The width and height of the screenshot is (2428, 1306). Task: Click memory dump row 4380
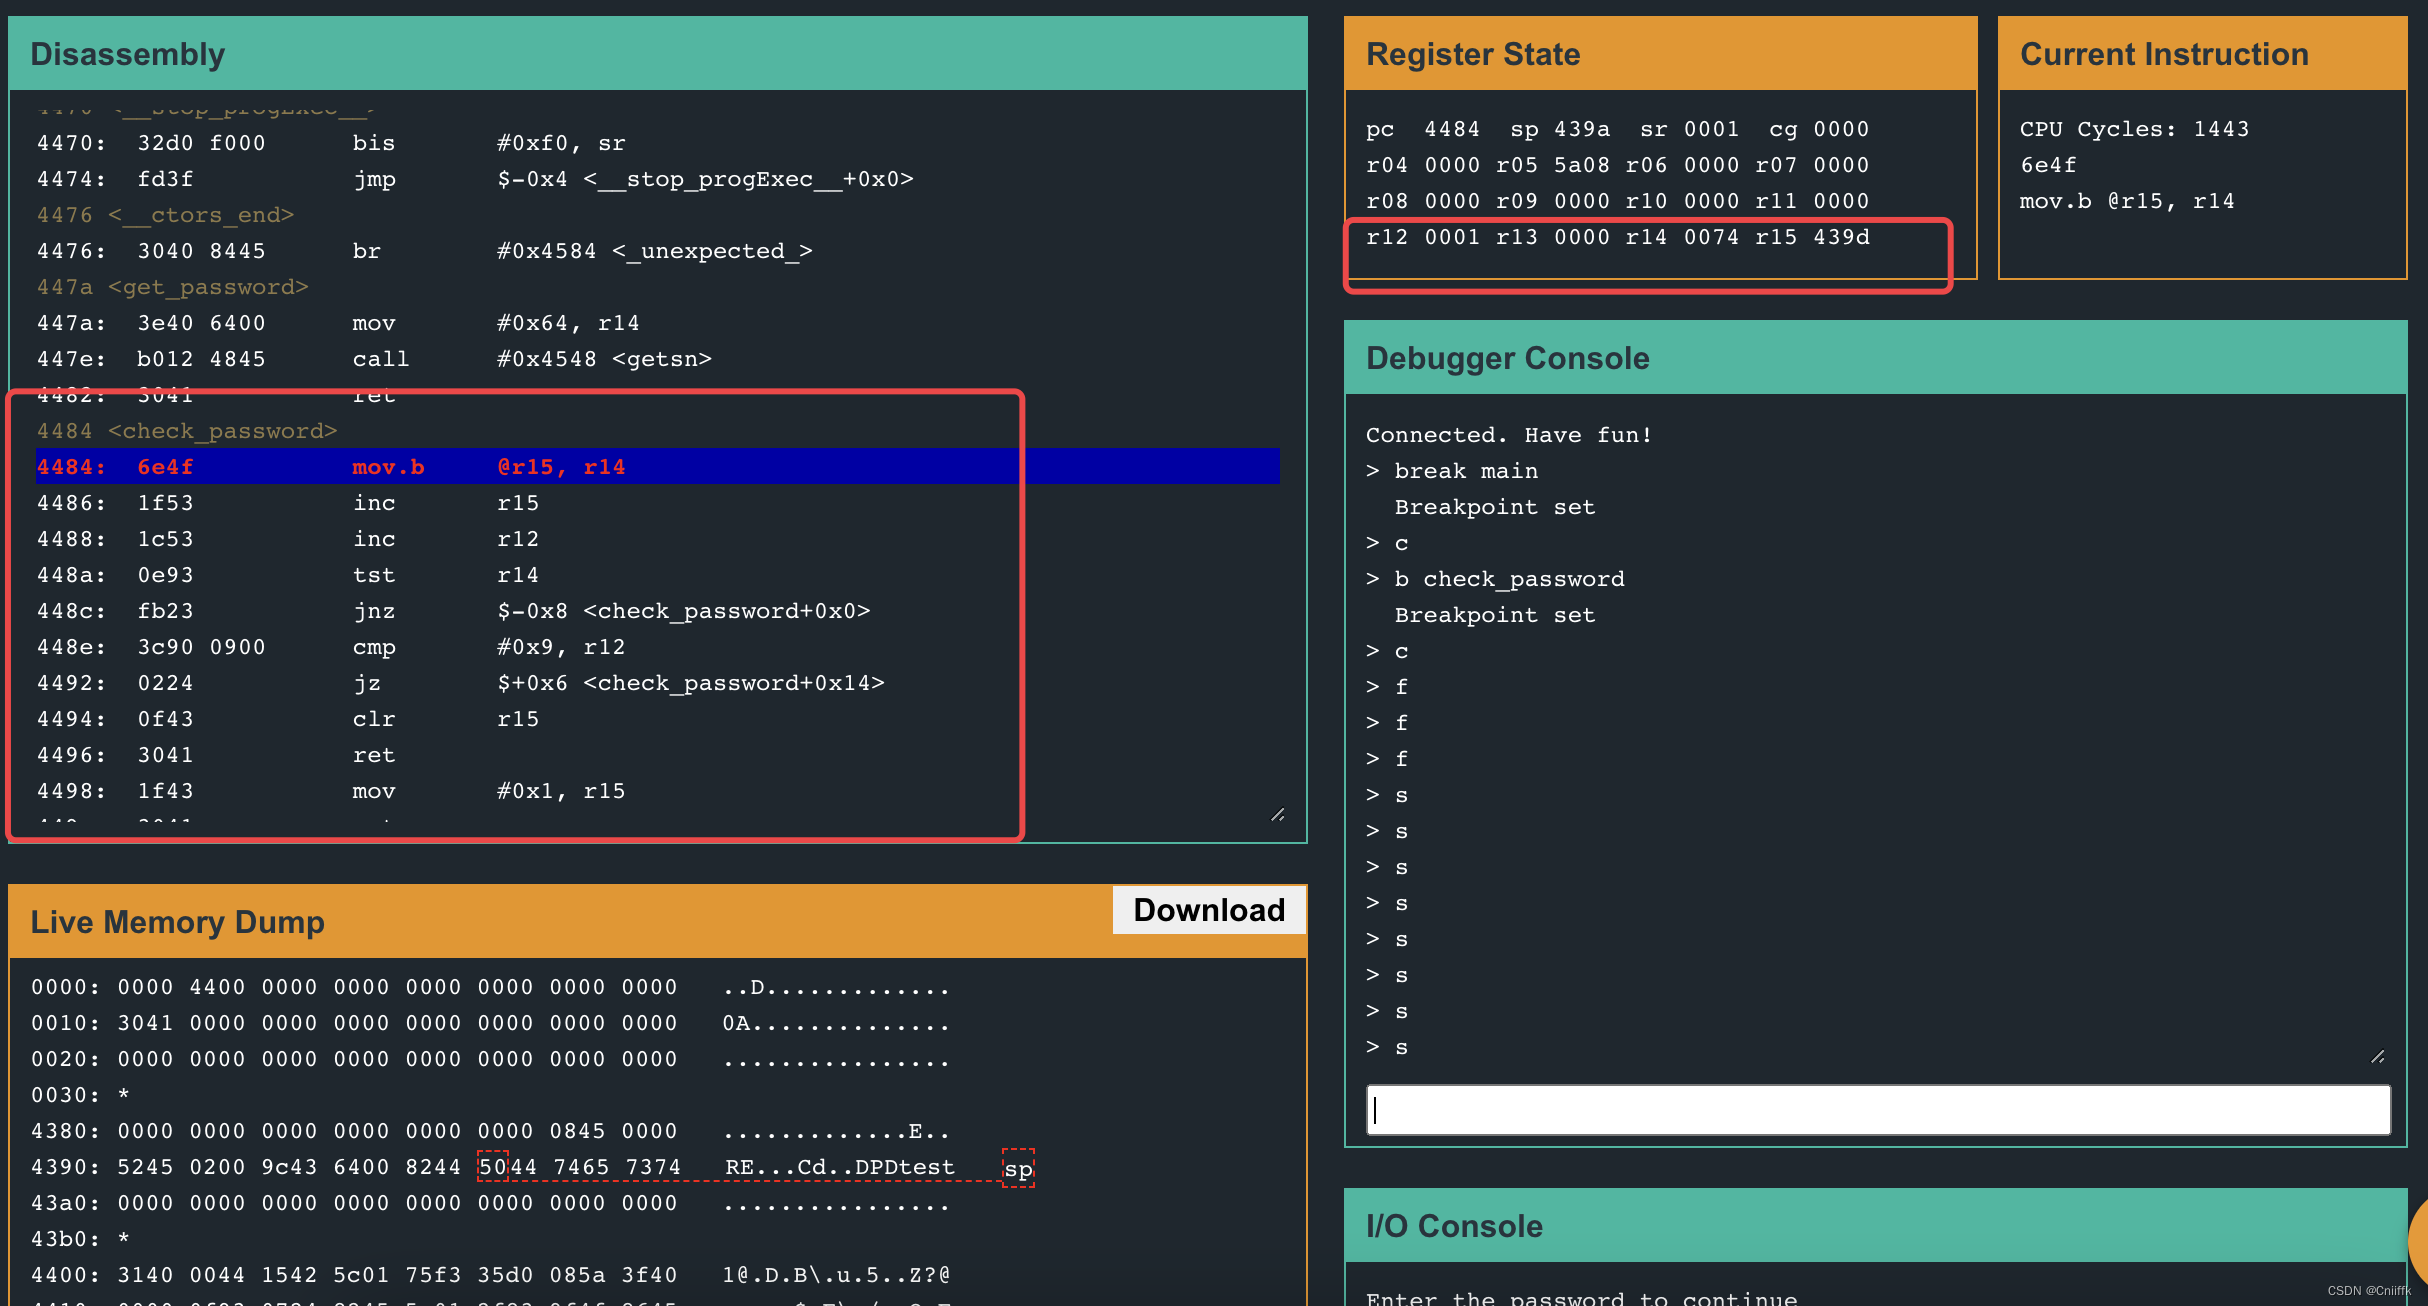tap(490, 1131)
